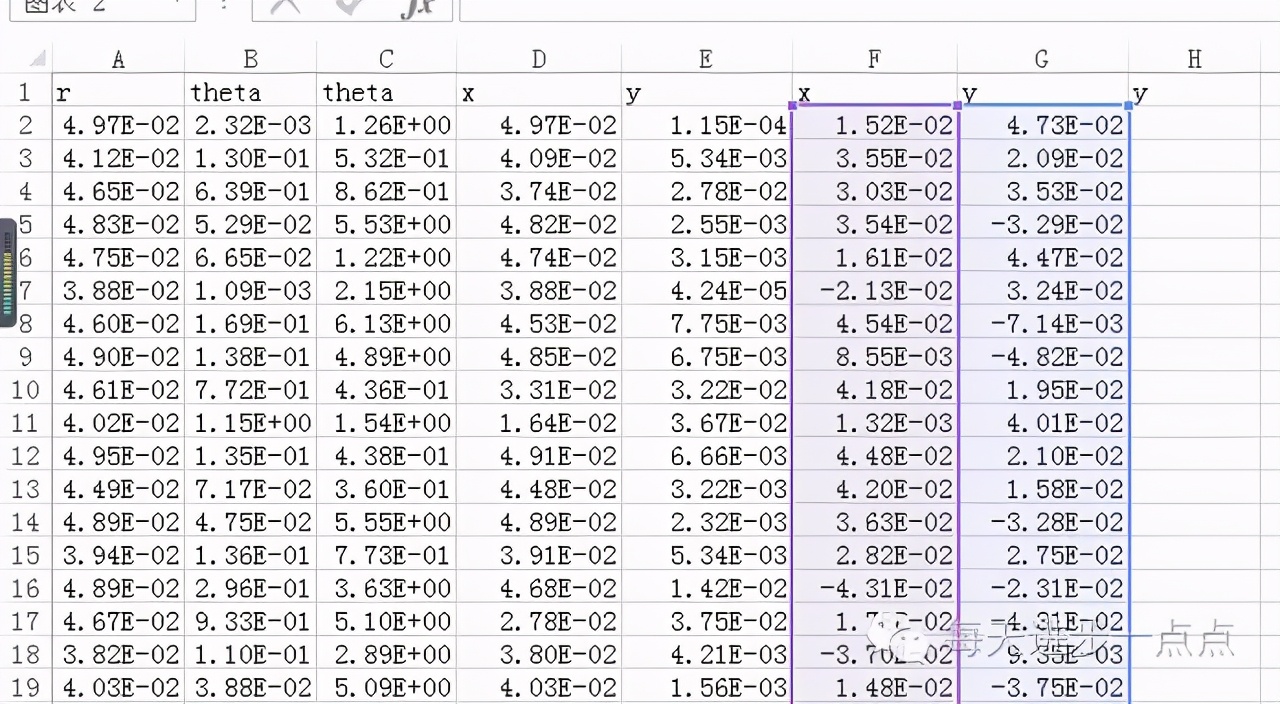Select cell containing 7.17E-02
This screenshot has width=1280, height=704.
[x=250, y=488]
